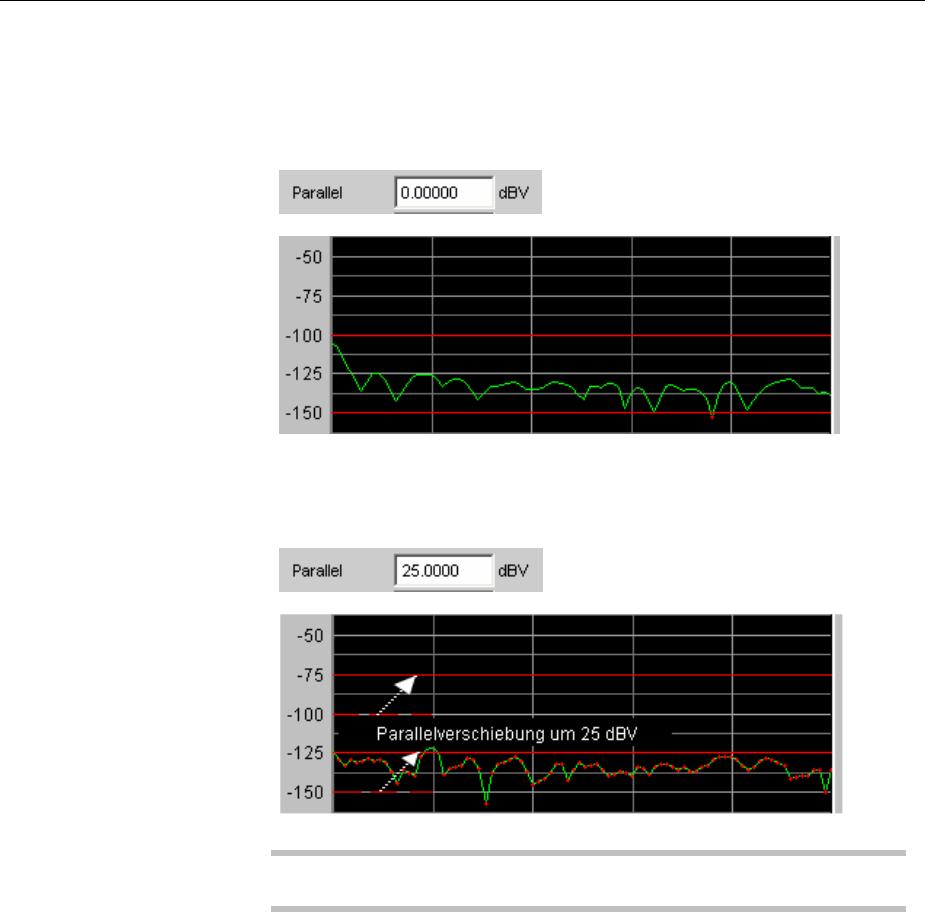Image resolution: width=925 pixels, height=912 pixels.
Task: Click the -75 axis label on the lower graph
Action: (x=310, y=675)
